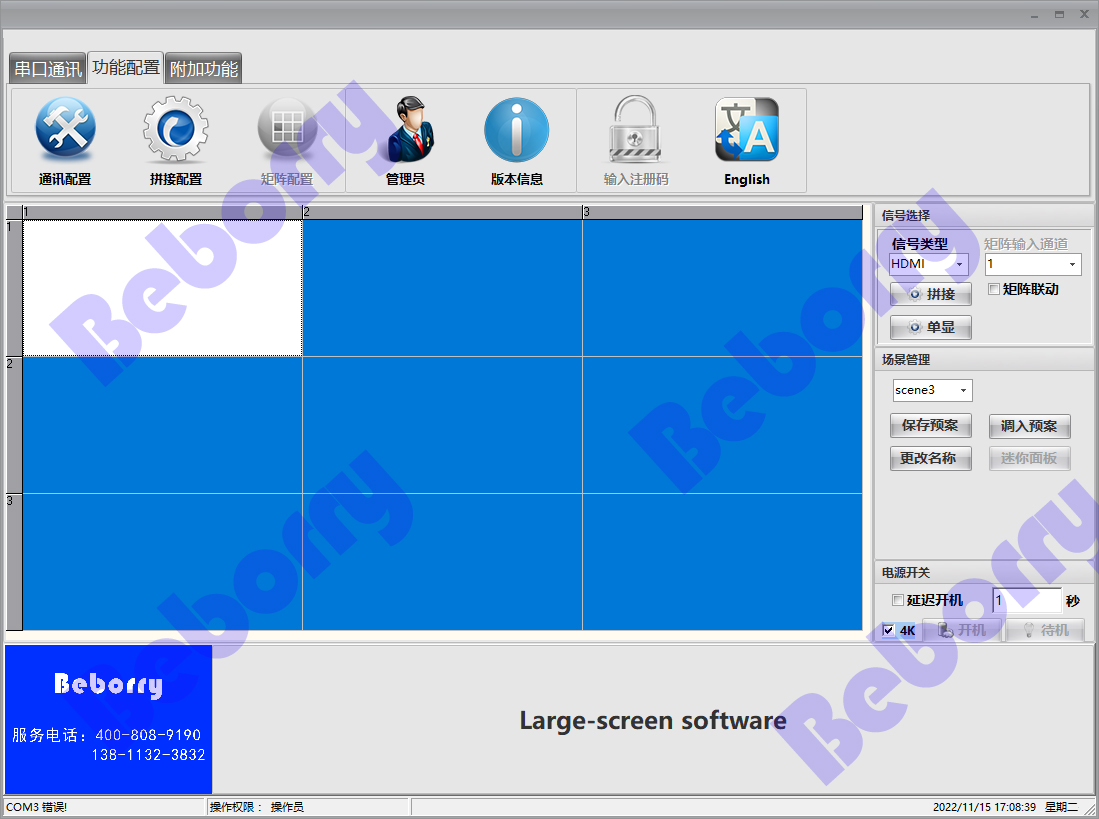This screenshot has width=1099, height=819.
Task: Switch to the 串口通讯 tab
Action: [48, 69]
